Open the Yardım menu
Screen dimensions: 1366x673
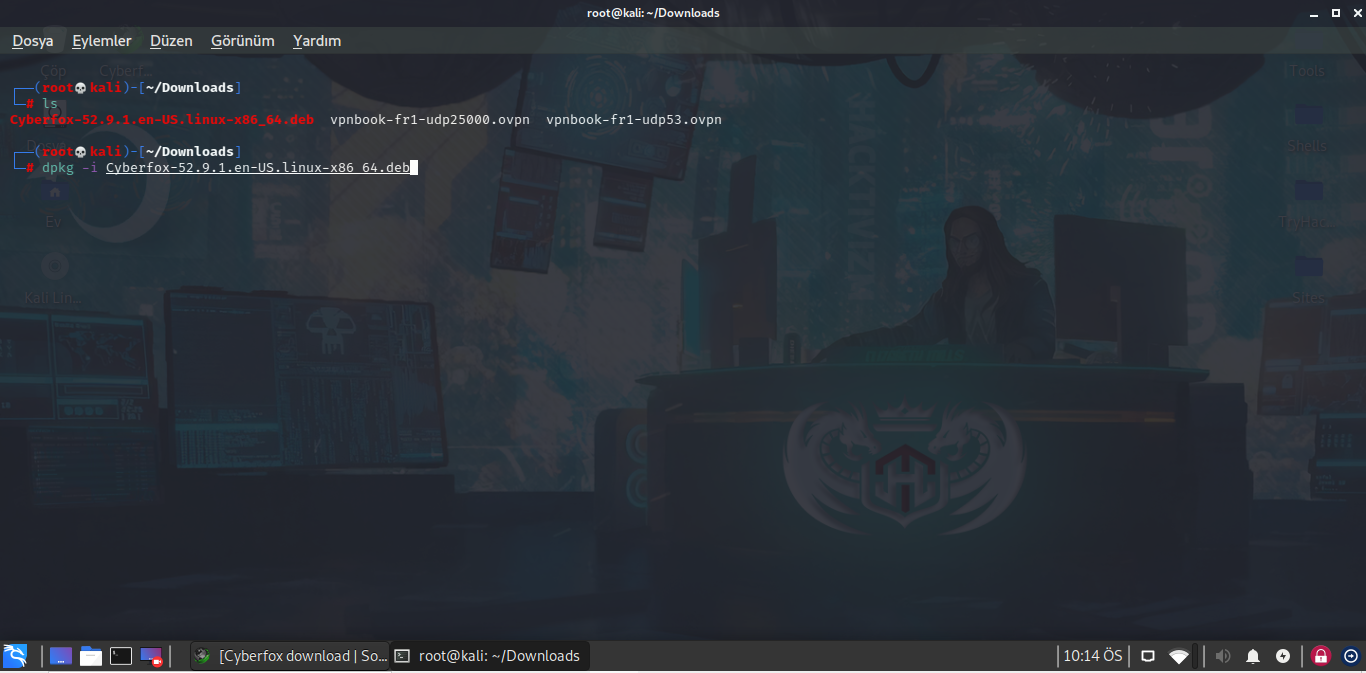(x=317, y=41)
